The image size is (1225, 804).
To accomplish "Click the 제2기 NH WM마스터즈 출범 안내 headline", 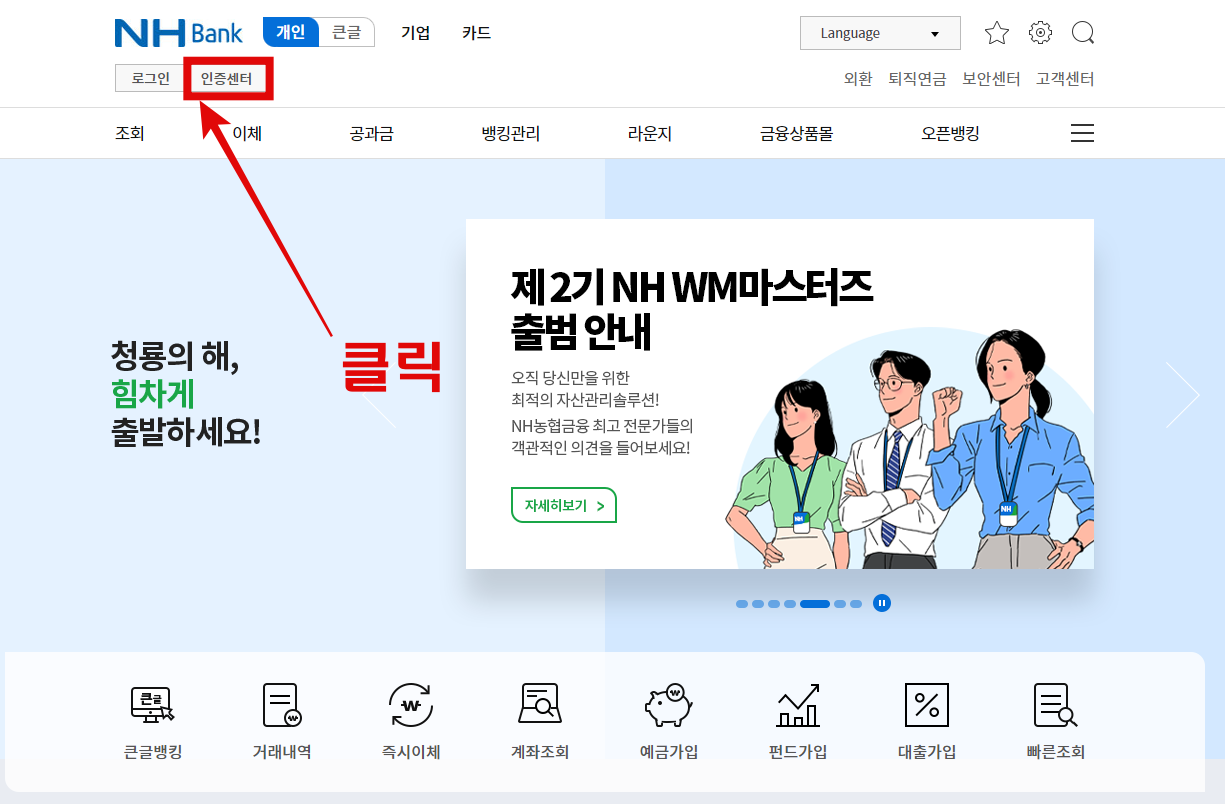I will [692, 310].
